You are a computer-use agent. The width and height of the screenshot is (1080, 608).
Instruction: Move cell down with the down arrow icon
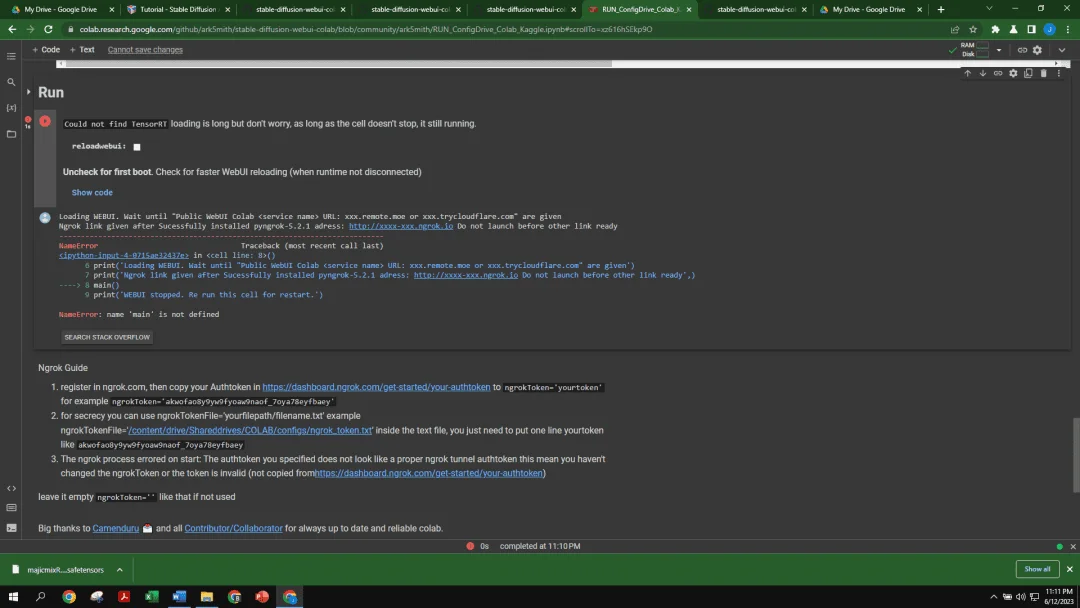982,74
